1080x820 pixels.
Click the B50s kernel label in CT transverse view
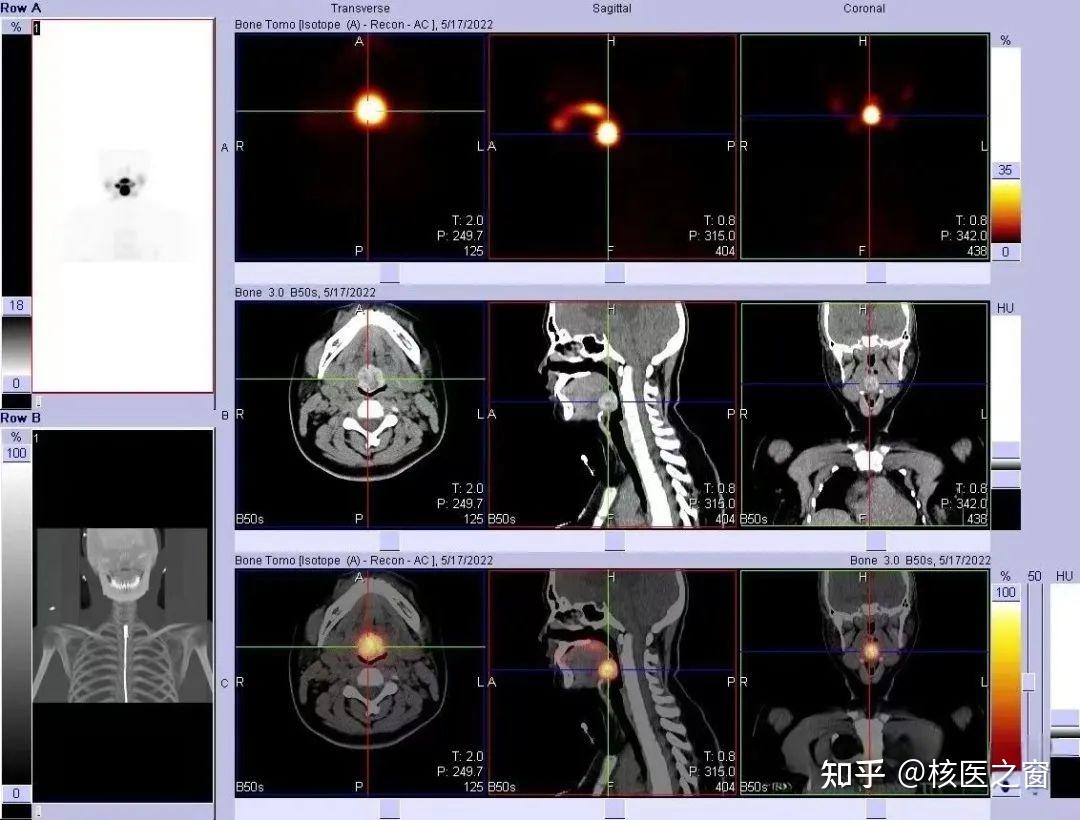pyautogui.click(x=249, y=519)
